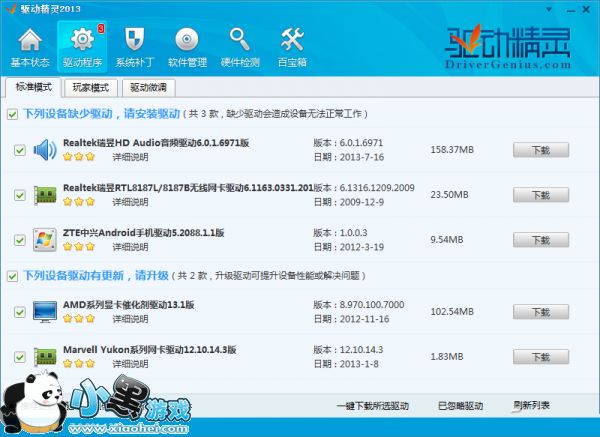Click the 158.37MB size value
600x437 pixels.
click(452, 150)
